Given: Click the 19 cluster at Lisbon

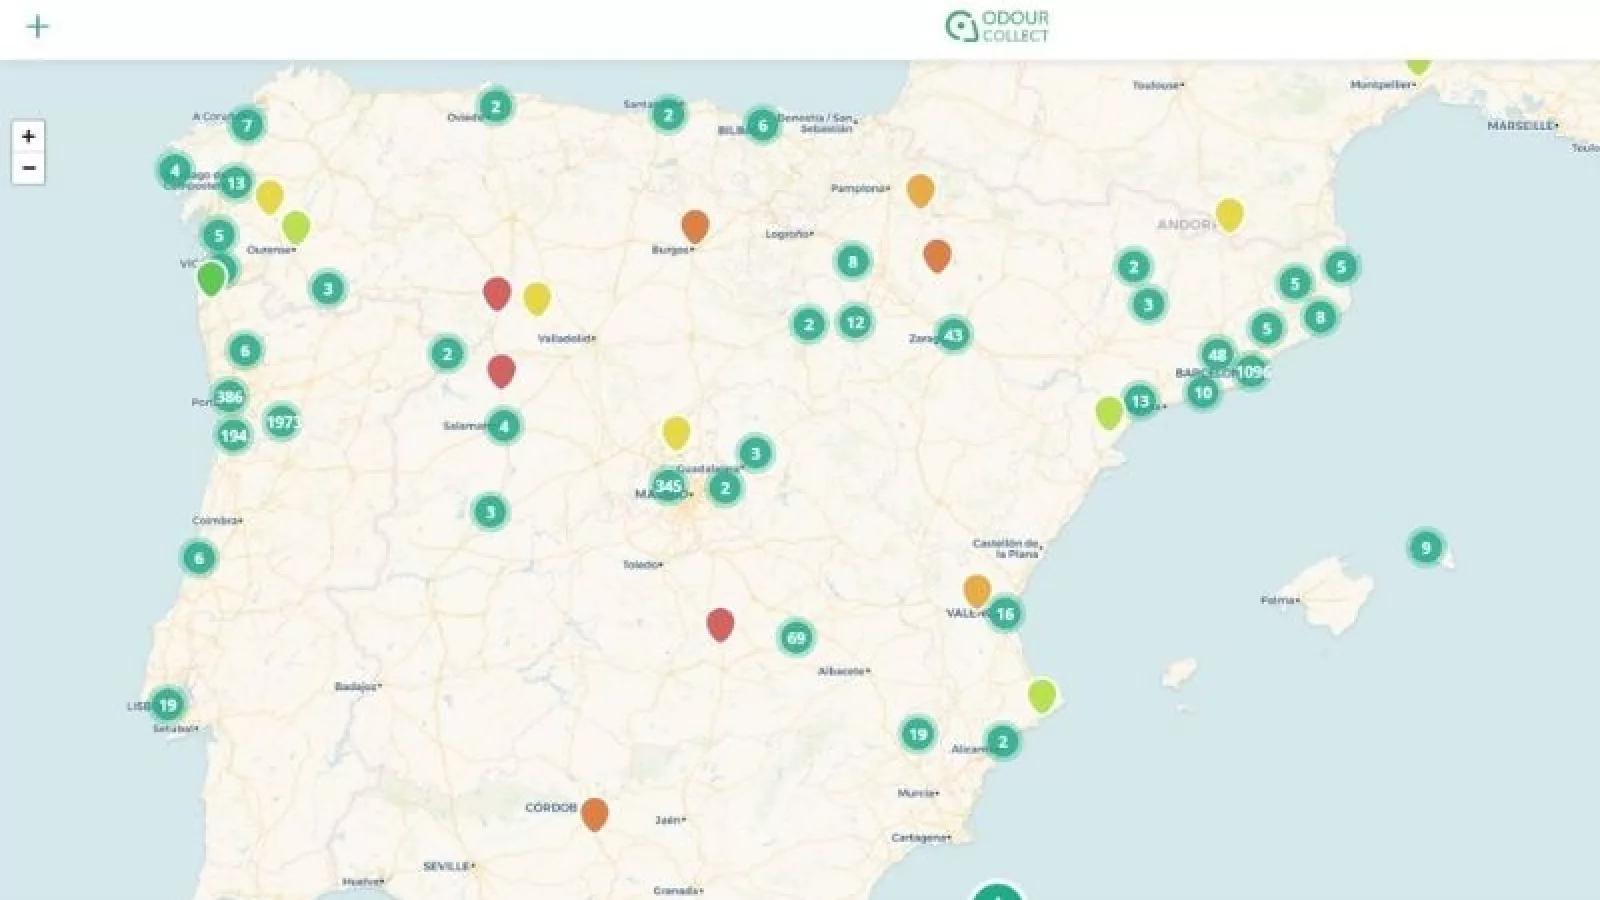Looking at the screenshot, I should (x=168, y=705).
